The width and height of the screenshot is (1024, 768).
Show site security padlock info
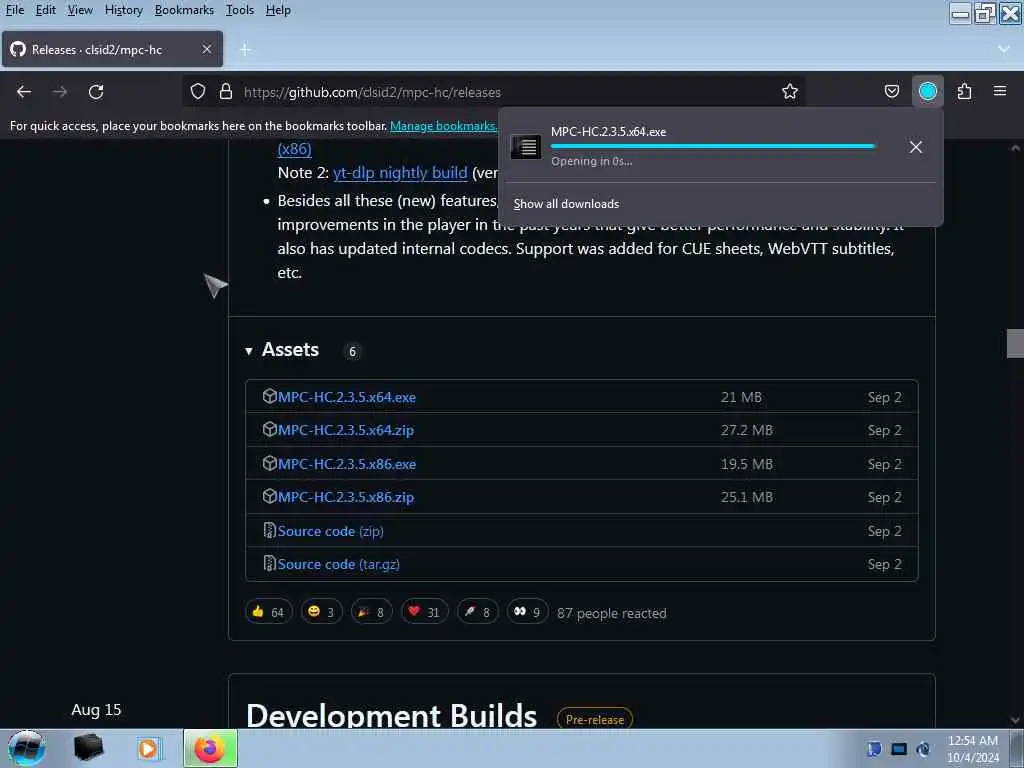(226, 91)
